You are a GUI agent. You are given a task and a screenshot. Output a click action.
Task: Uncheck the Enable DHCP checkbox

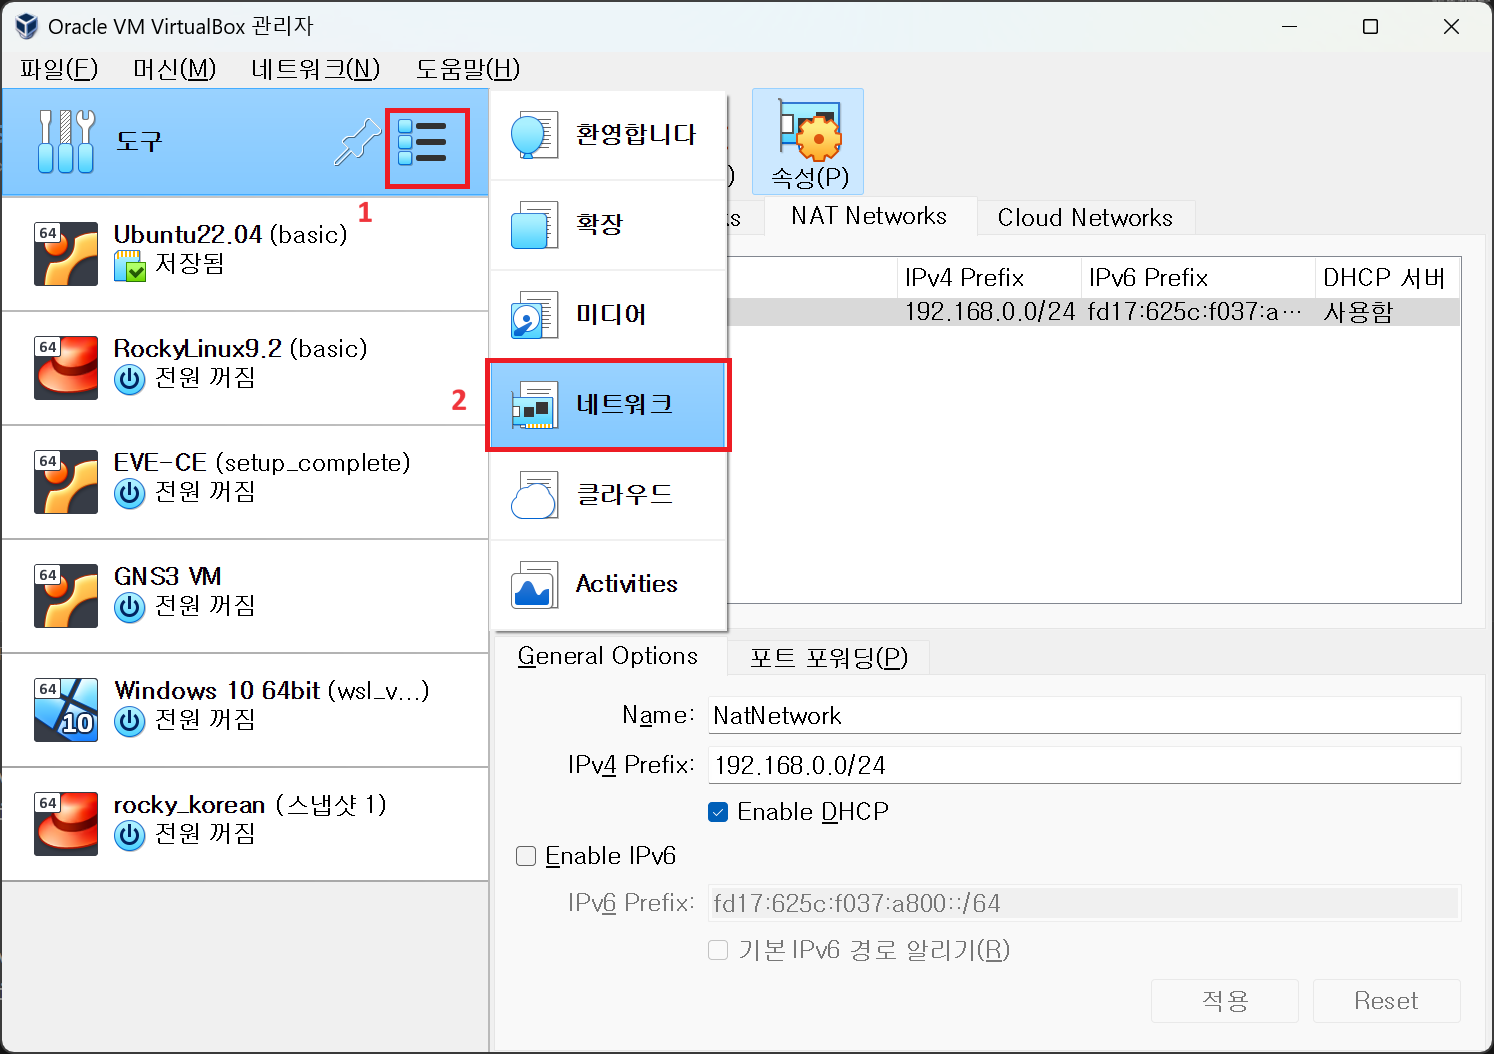718,812
